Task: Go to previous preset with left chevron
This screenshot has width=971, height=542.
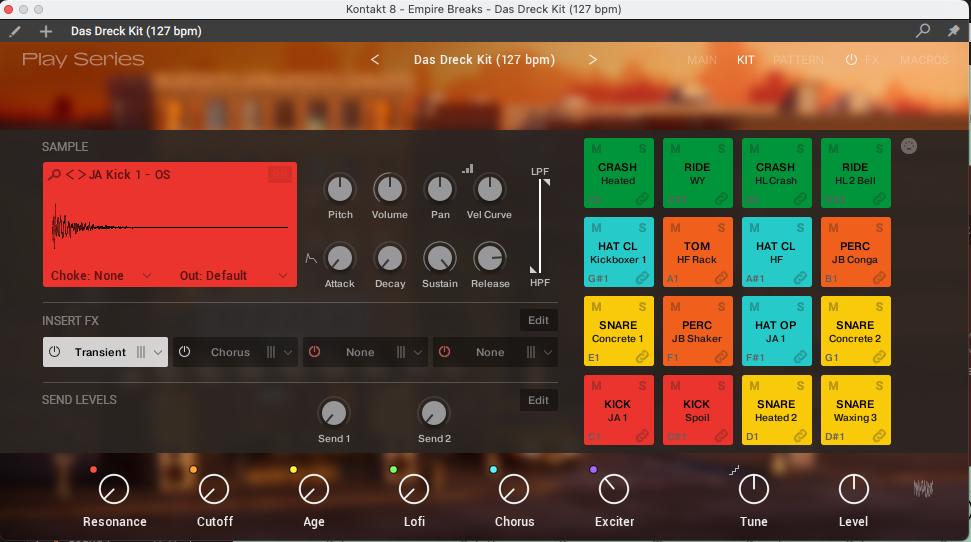Action: pos(375,59)
